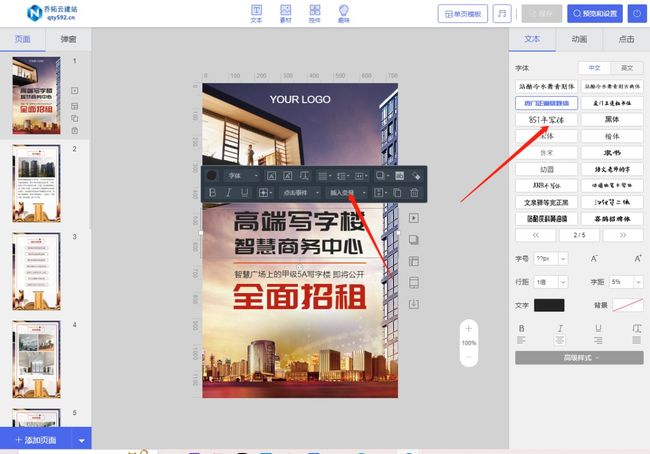Open the text alignment dropdown in floating toolbar

[x=325, y=176]
